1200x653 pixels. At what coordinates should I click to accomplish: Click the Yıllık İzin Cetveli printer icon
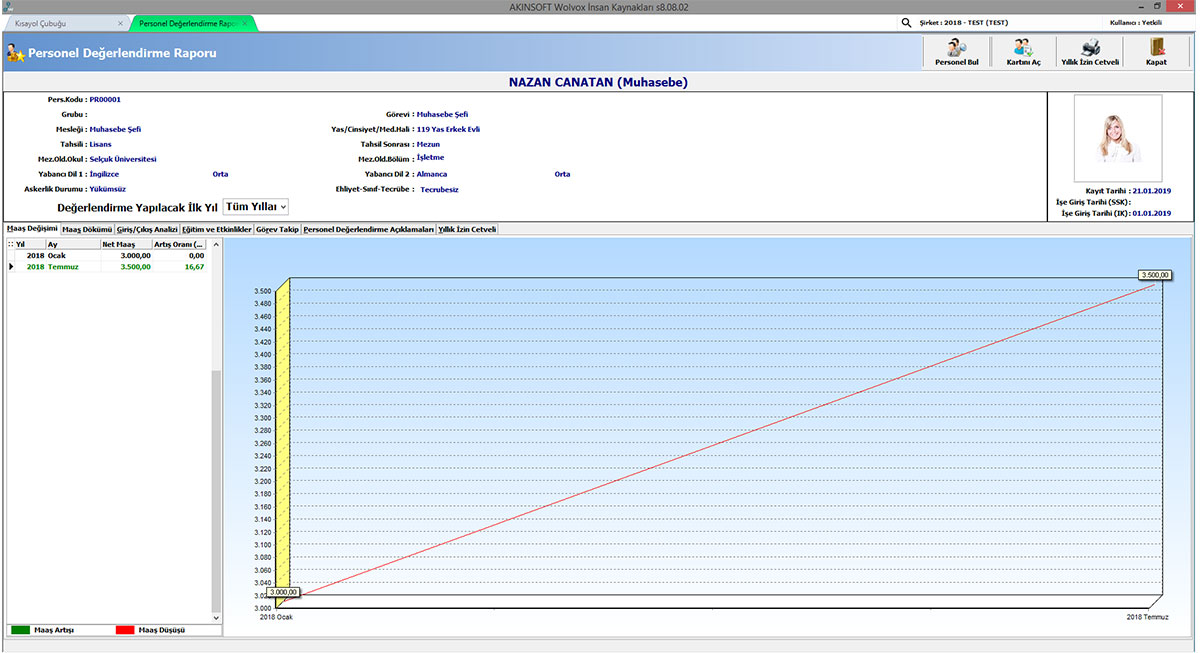click(x=1090, y=48)
